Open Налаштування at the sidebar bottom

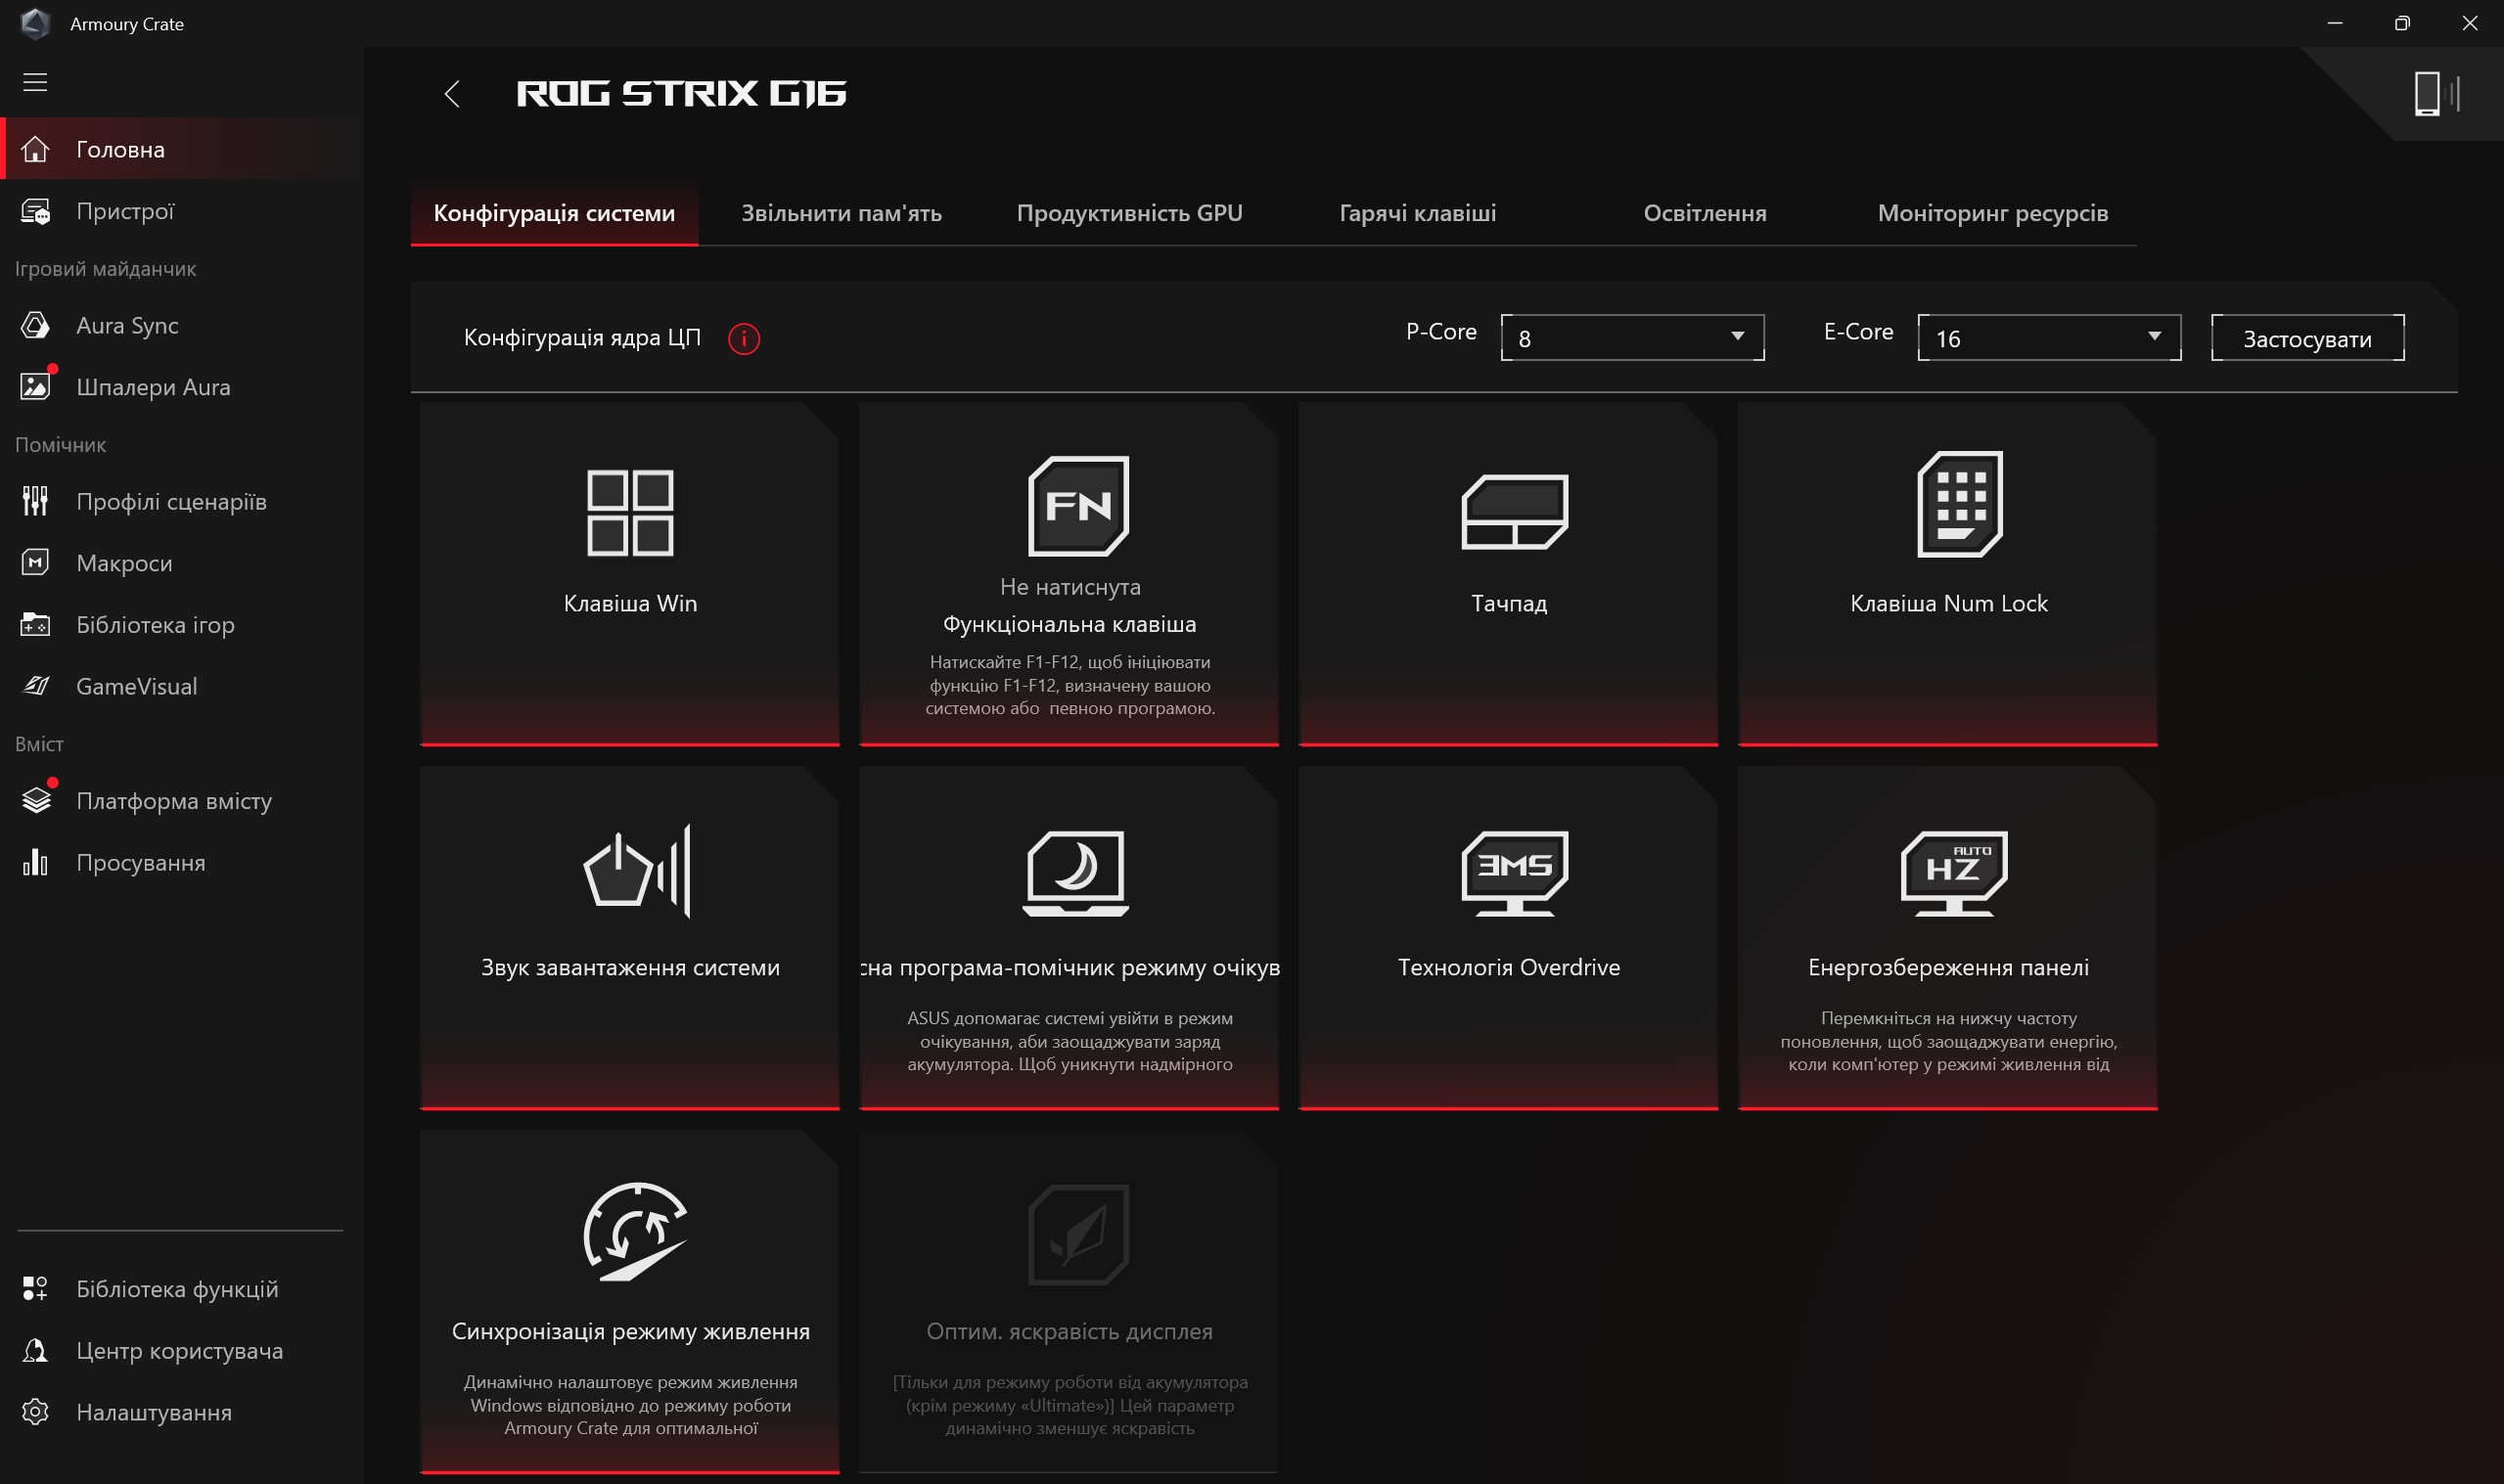point(153,1412)
